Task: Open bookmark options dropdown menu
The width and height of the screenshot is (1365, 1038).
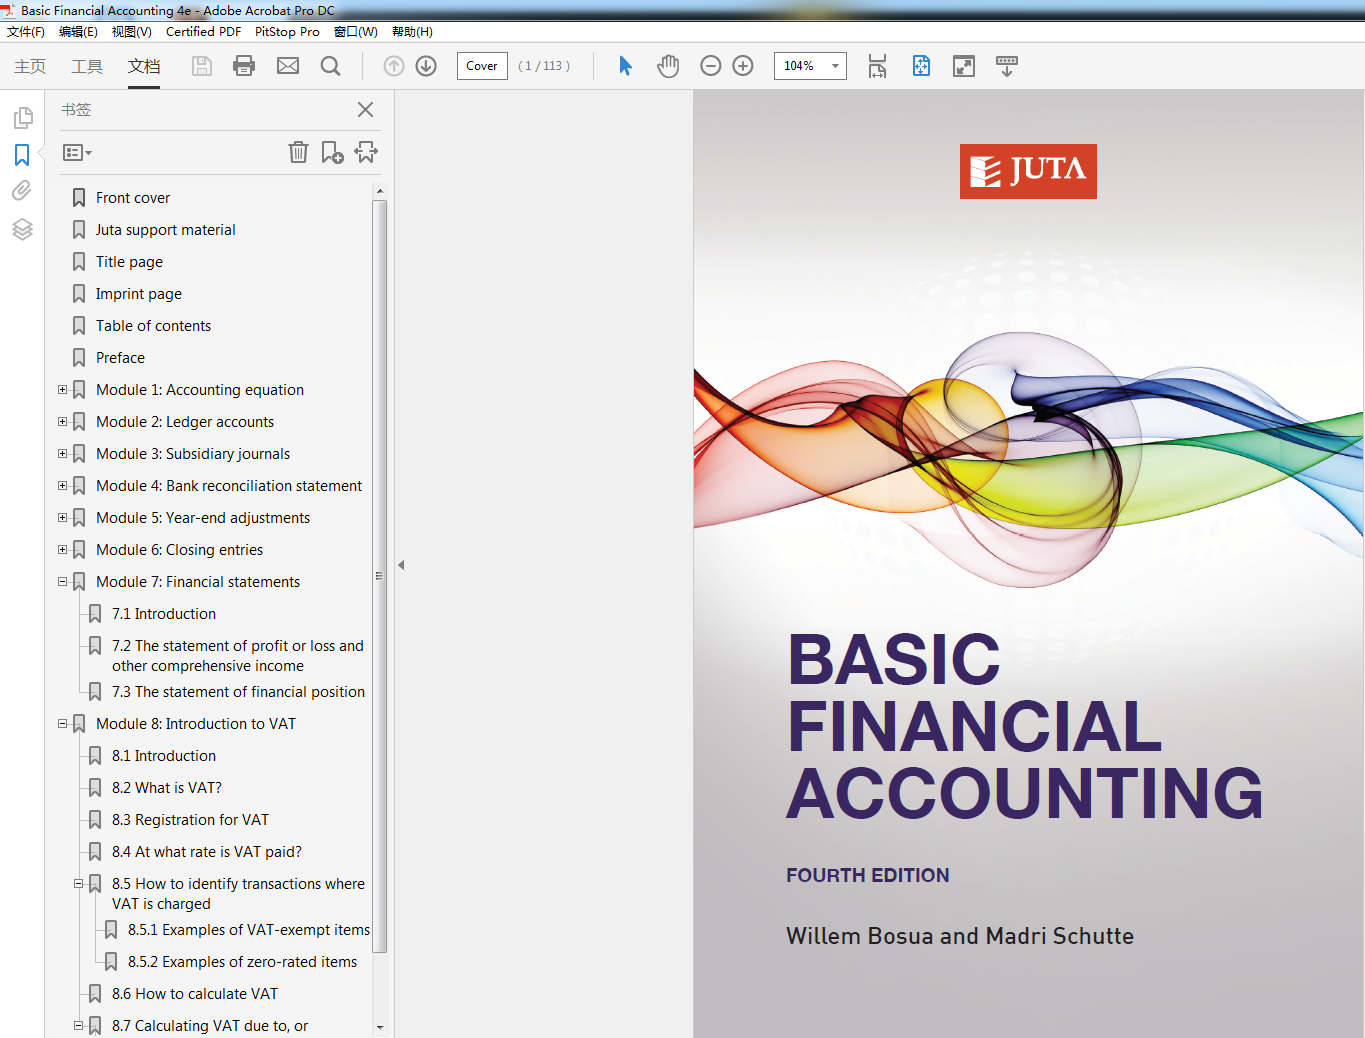Action: click(x=77, y=153)
